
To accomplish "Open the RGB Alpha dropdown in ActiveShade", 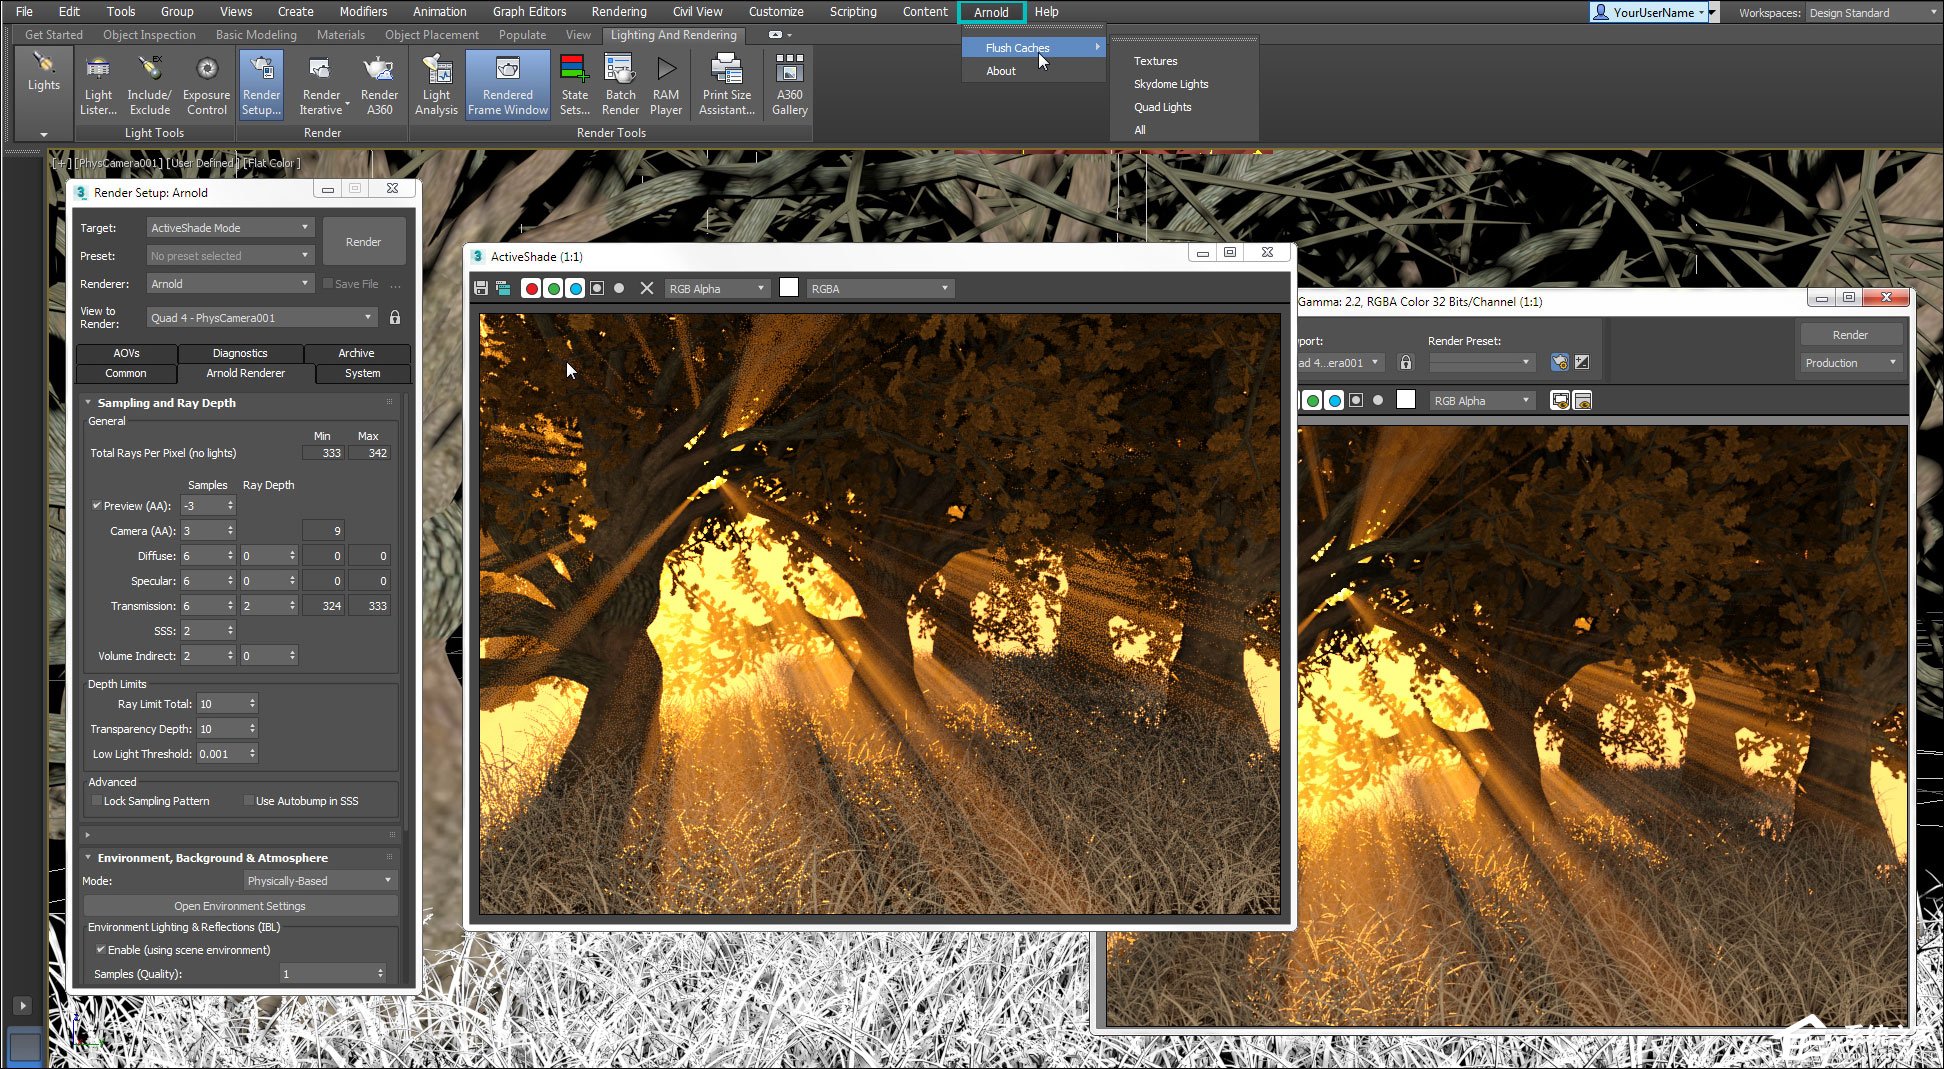I will click(x=717, y=289).
